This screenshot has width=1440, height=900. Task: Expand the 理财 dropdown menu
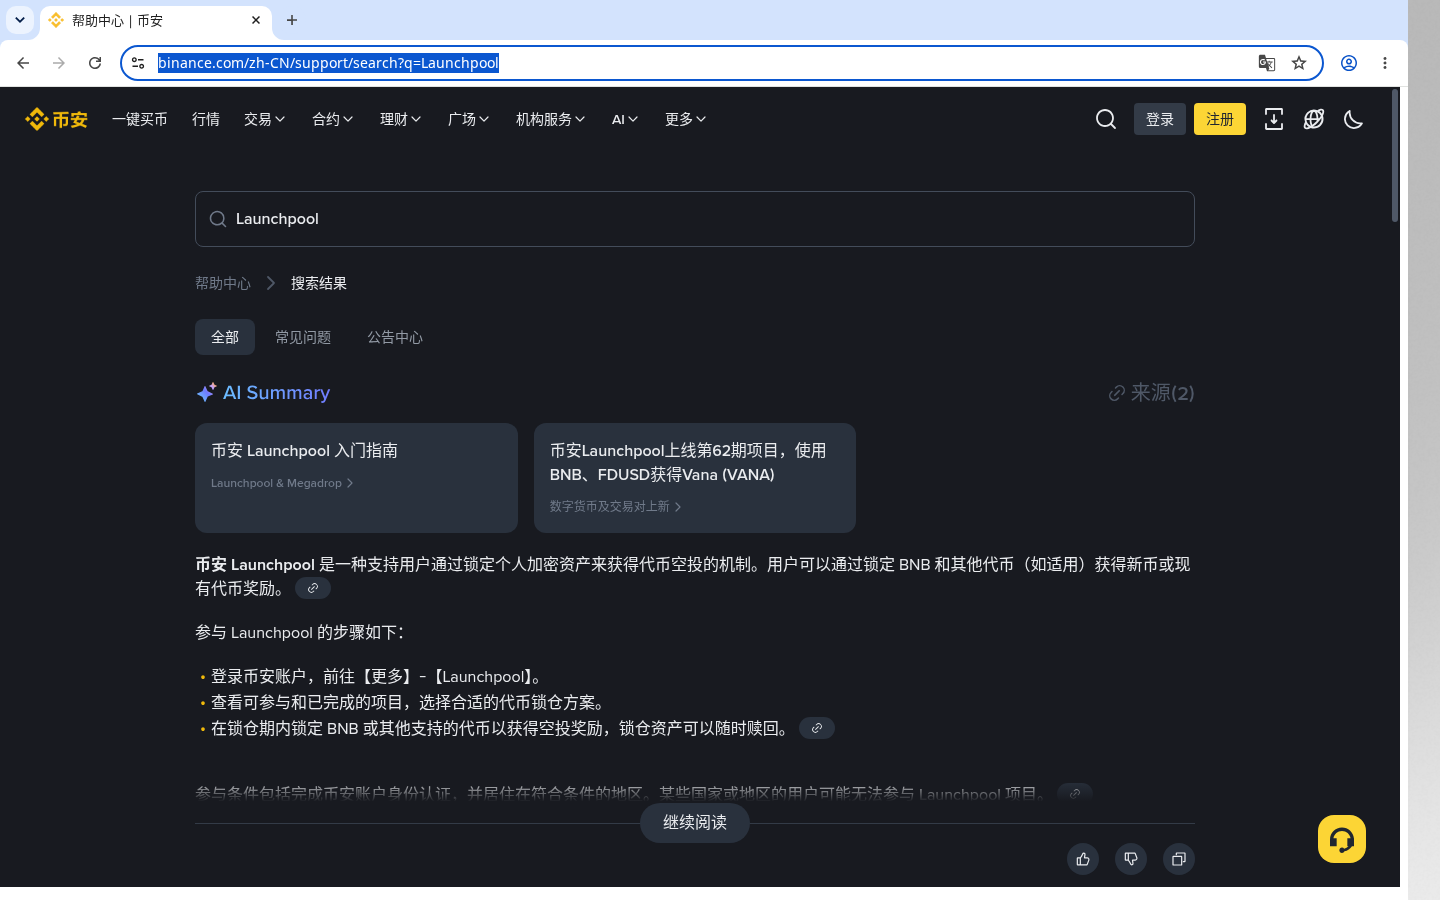[x=401, y=119]
